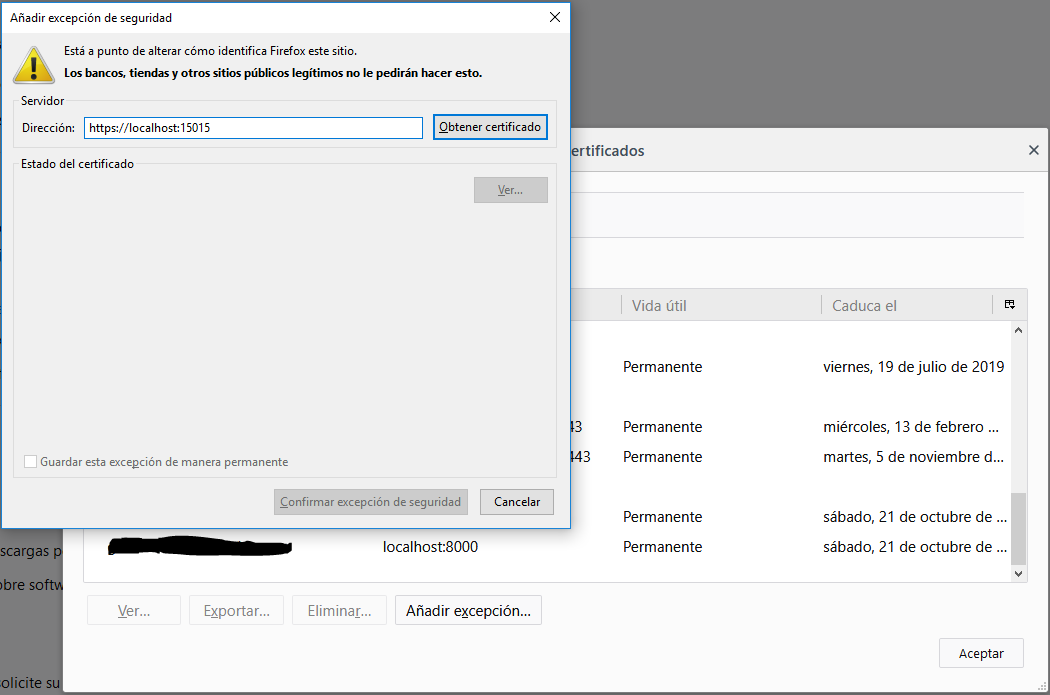Sort by the Caduca el column header
Viewport: 1050px width, 695px height.
point(905,305)
